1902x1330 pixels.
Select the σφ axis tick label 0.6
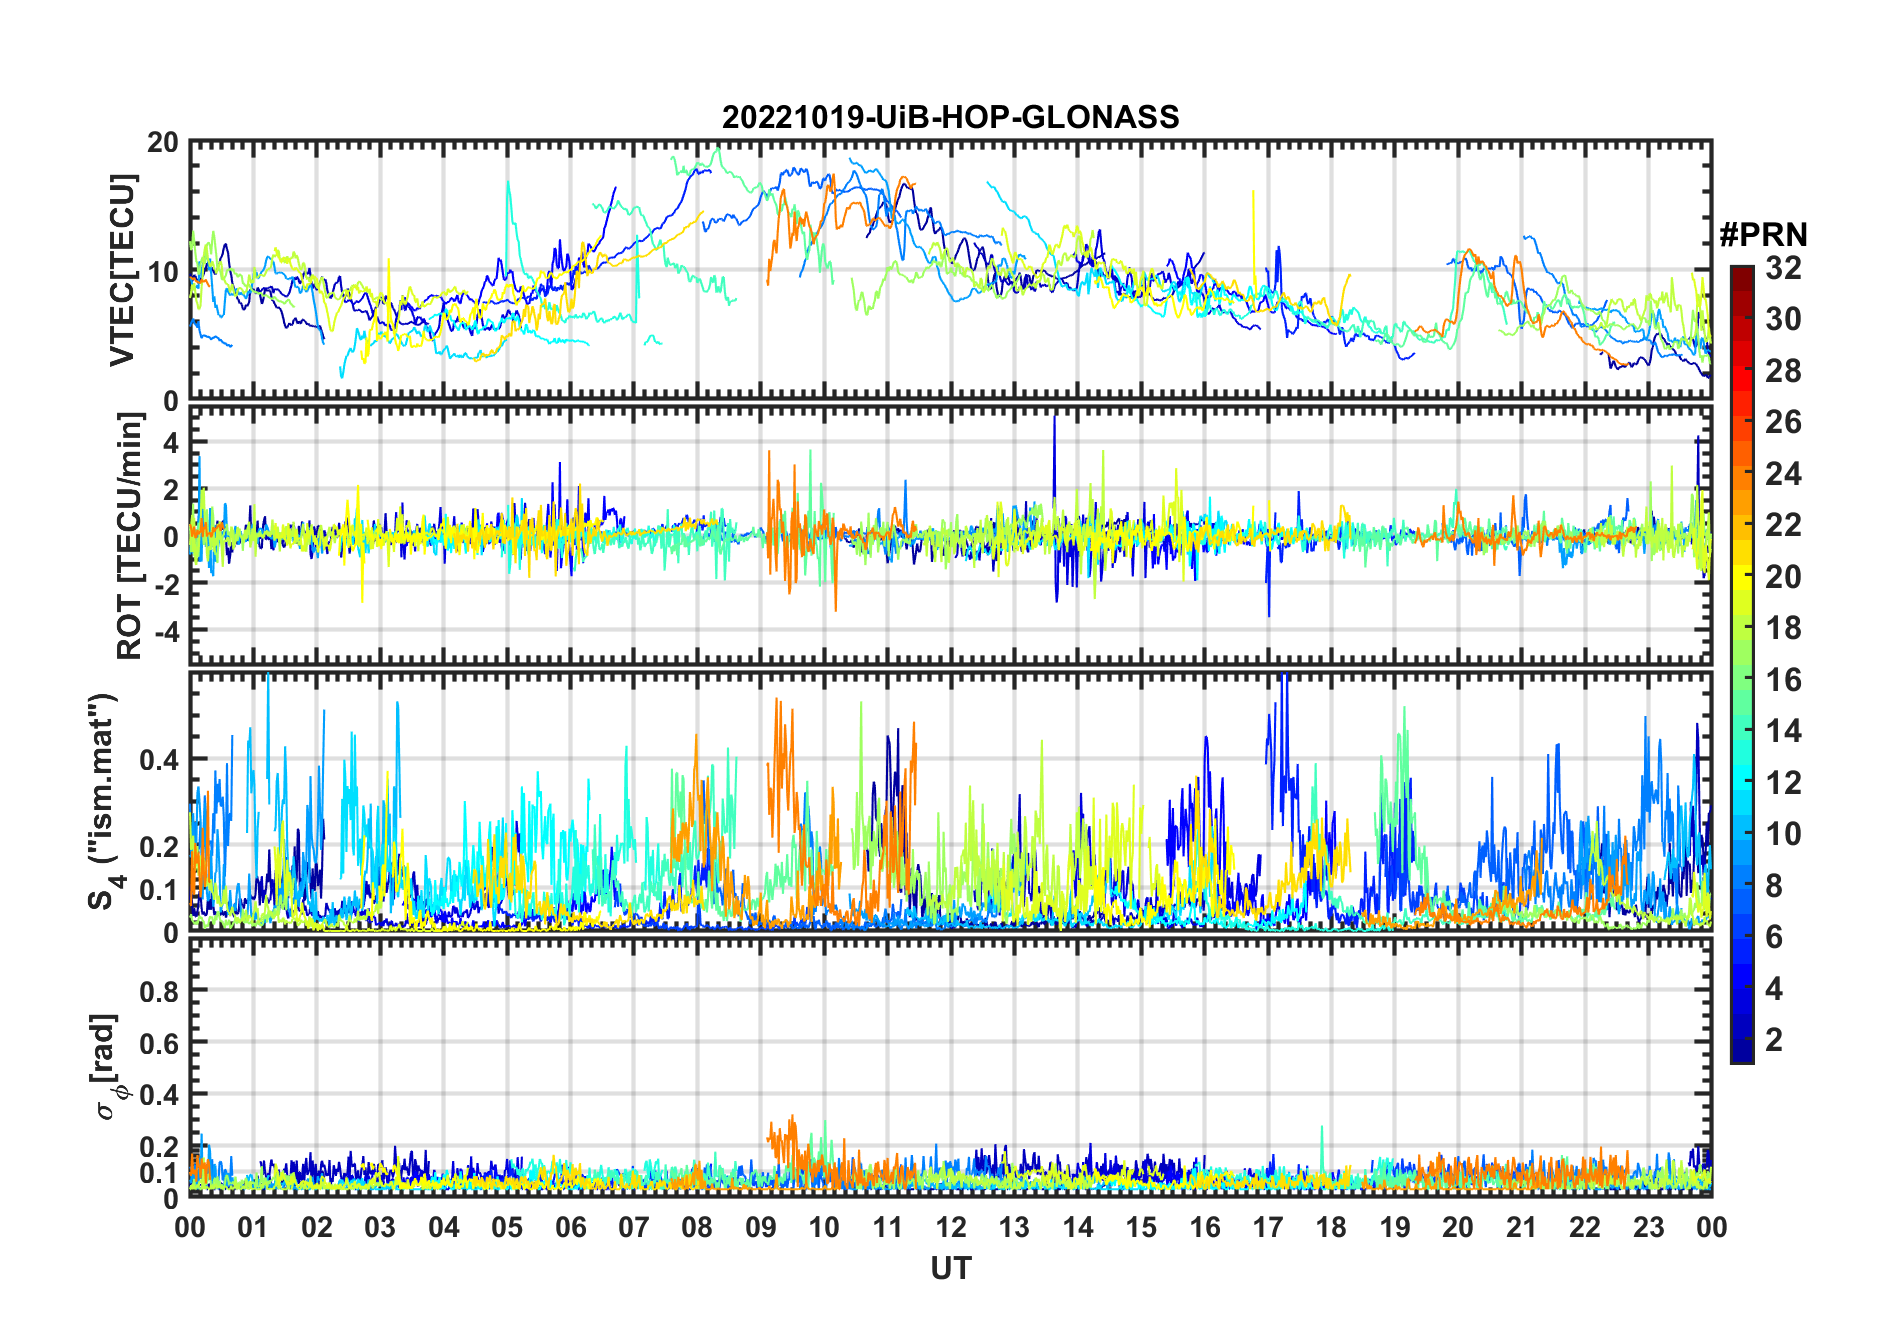159,1043
